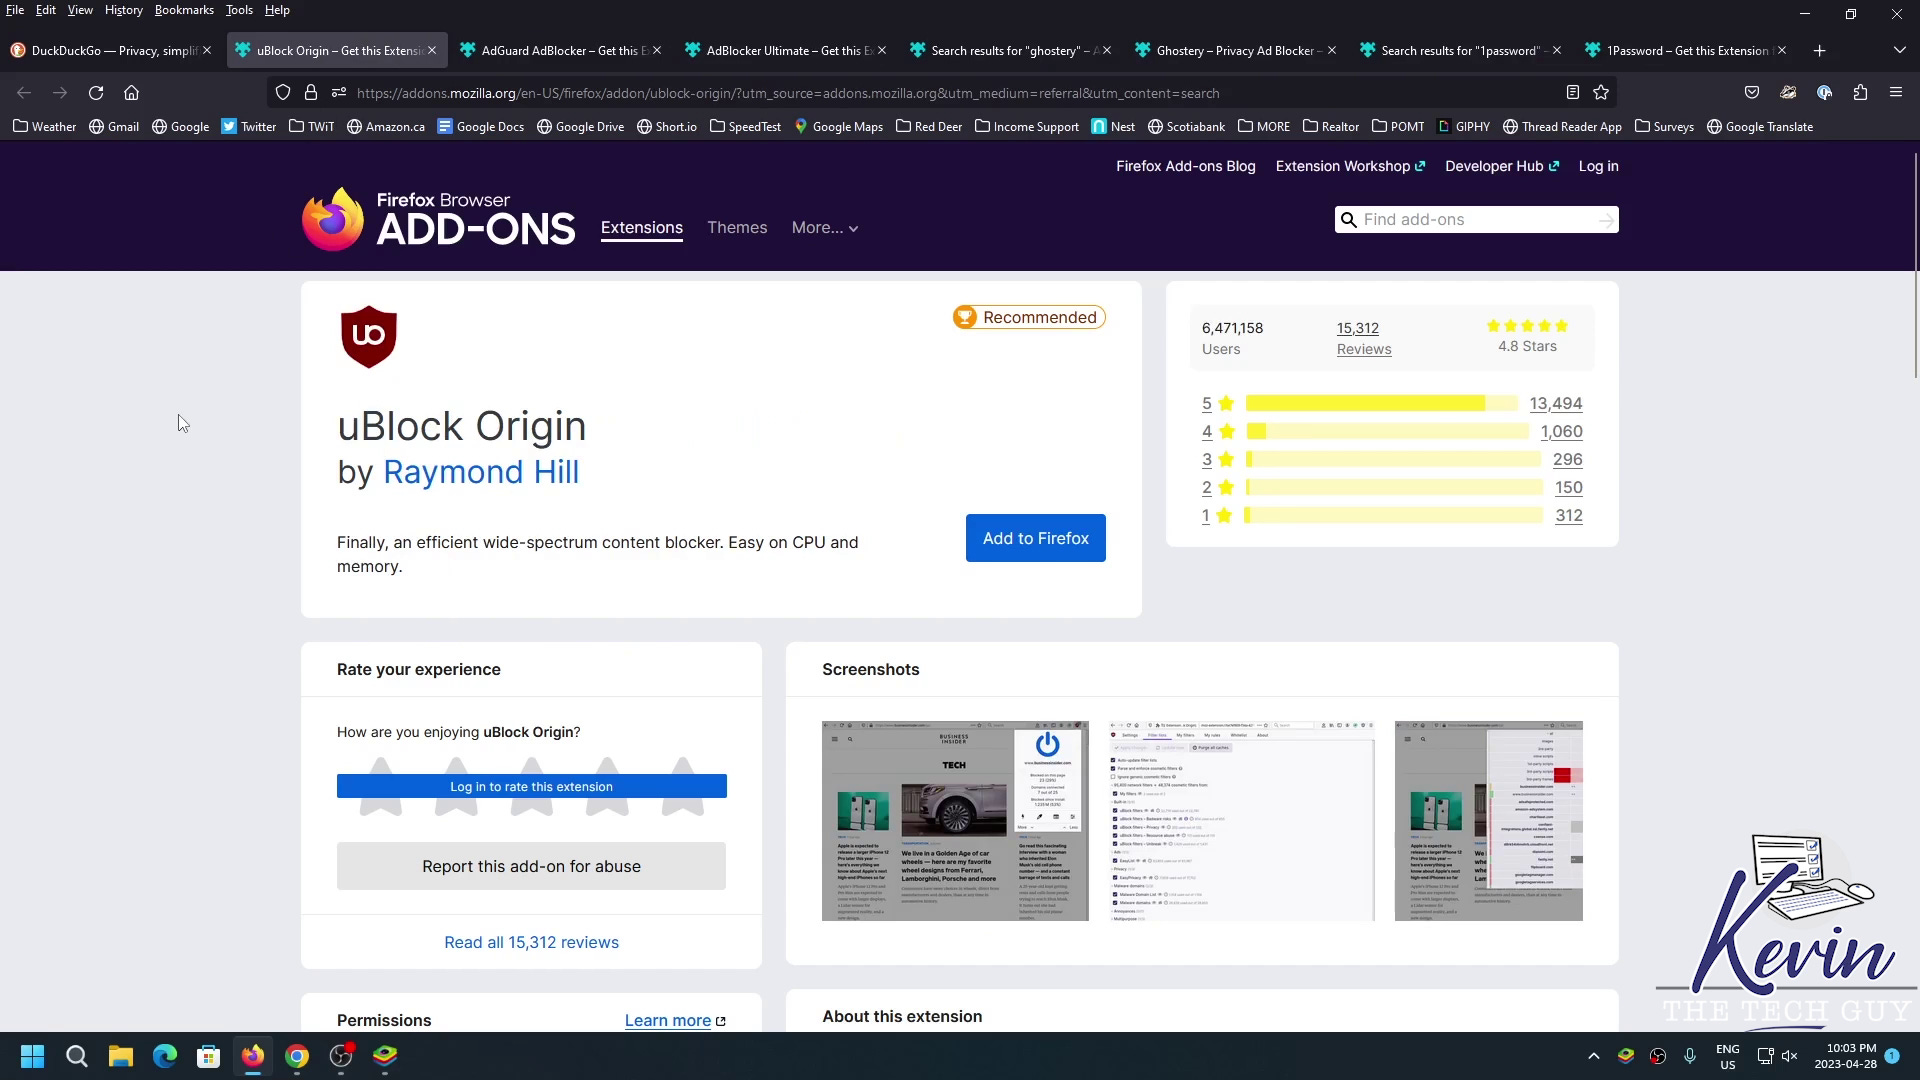Click the Add to Firefox button
This screenshot has height=1080, width=1920.
coord(1035,538)
